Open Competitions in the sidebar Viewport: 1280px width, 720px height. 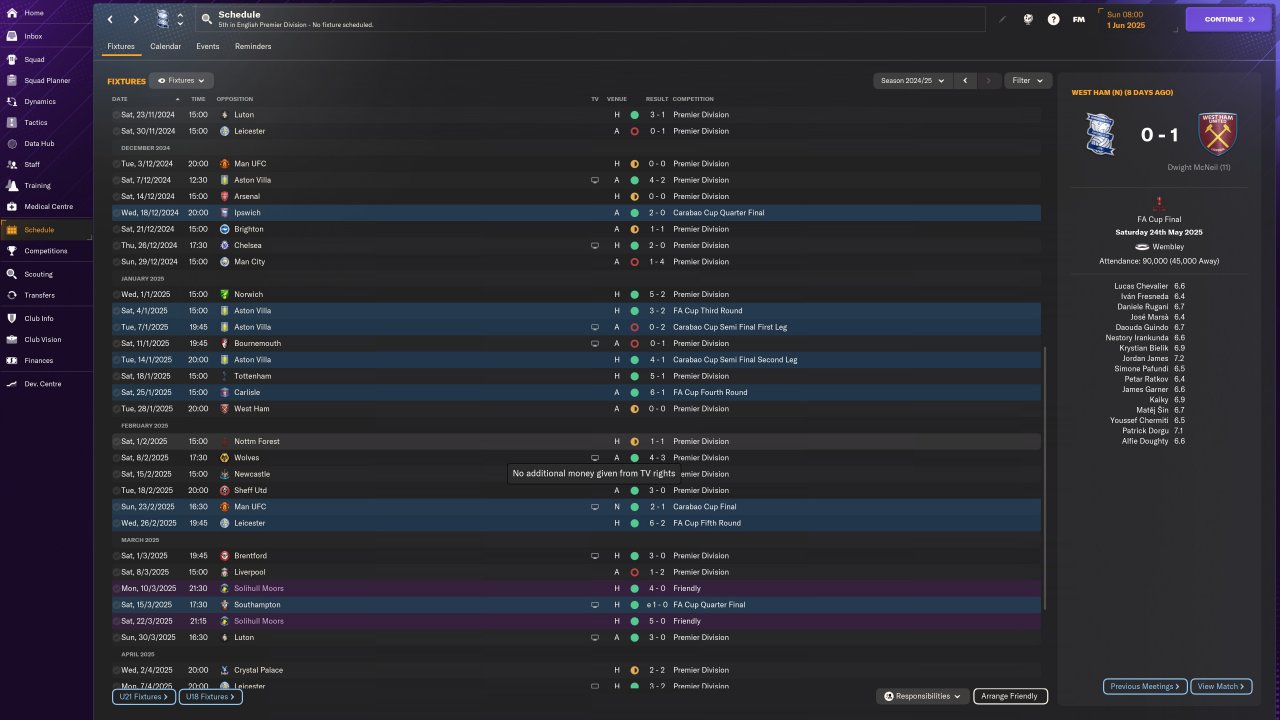click(x=46, y=251)
